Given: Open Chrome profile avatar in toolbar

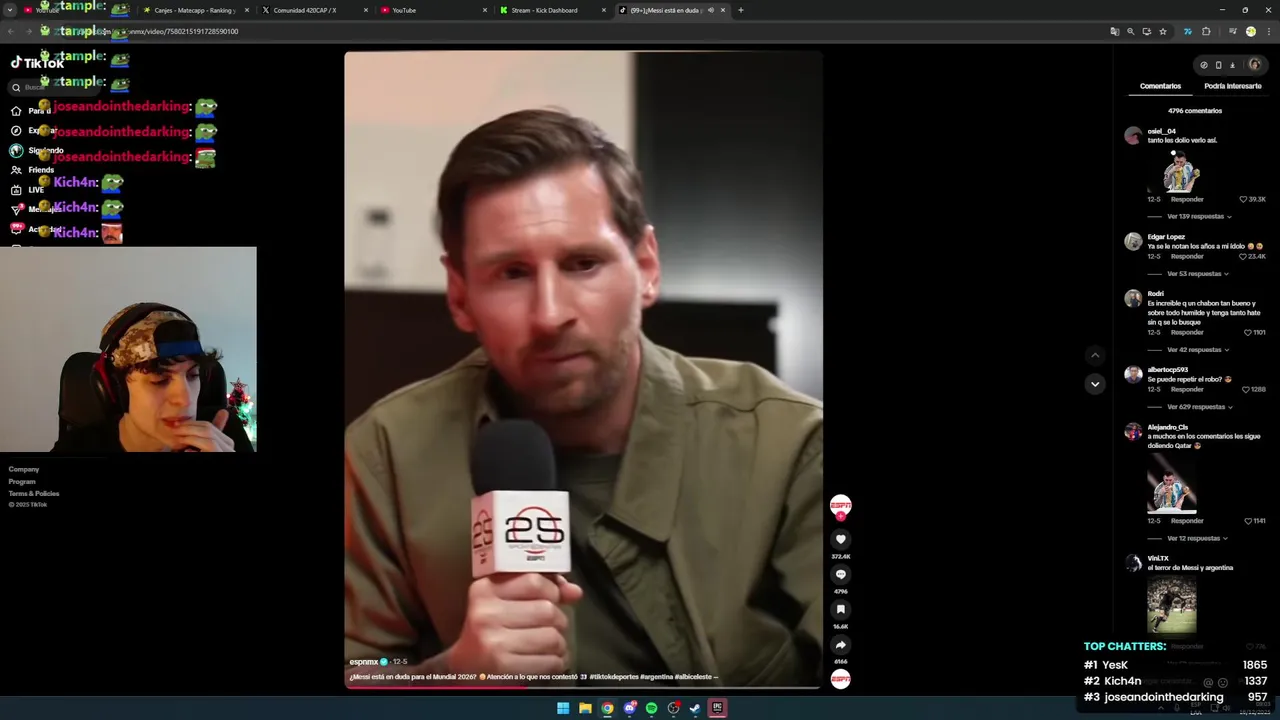Looking at the screenshot, I should (x=1251, y=31).
